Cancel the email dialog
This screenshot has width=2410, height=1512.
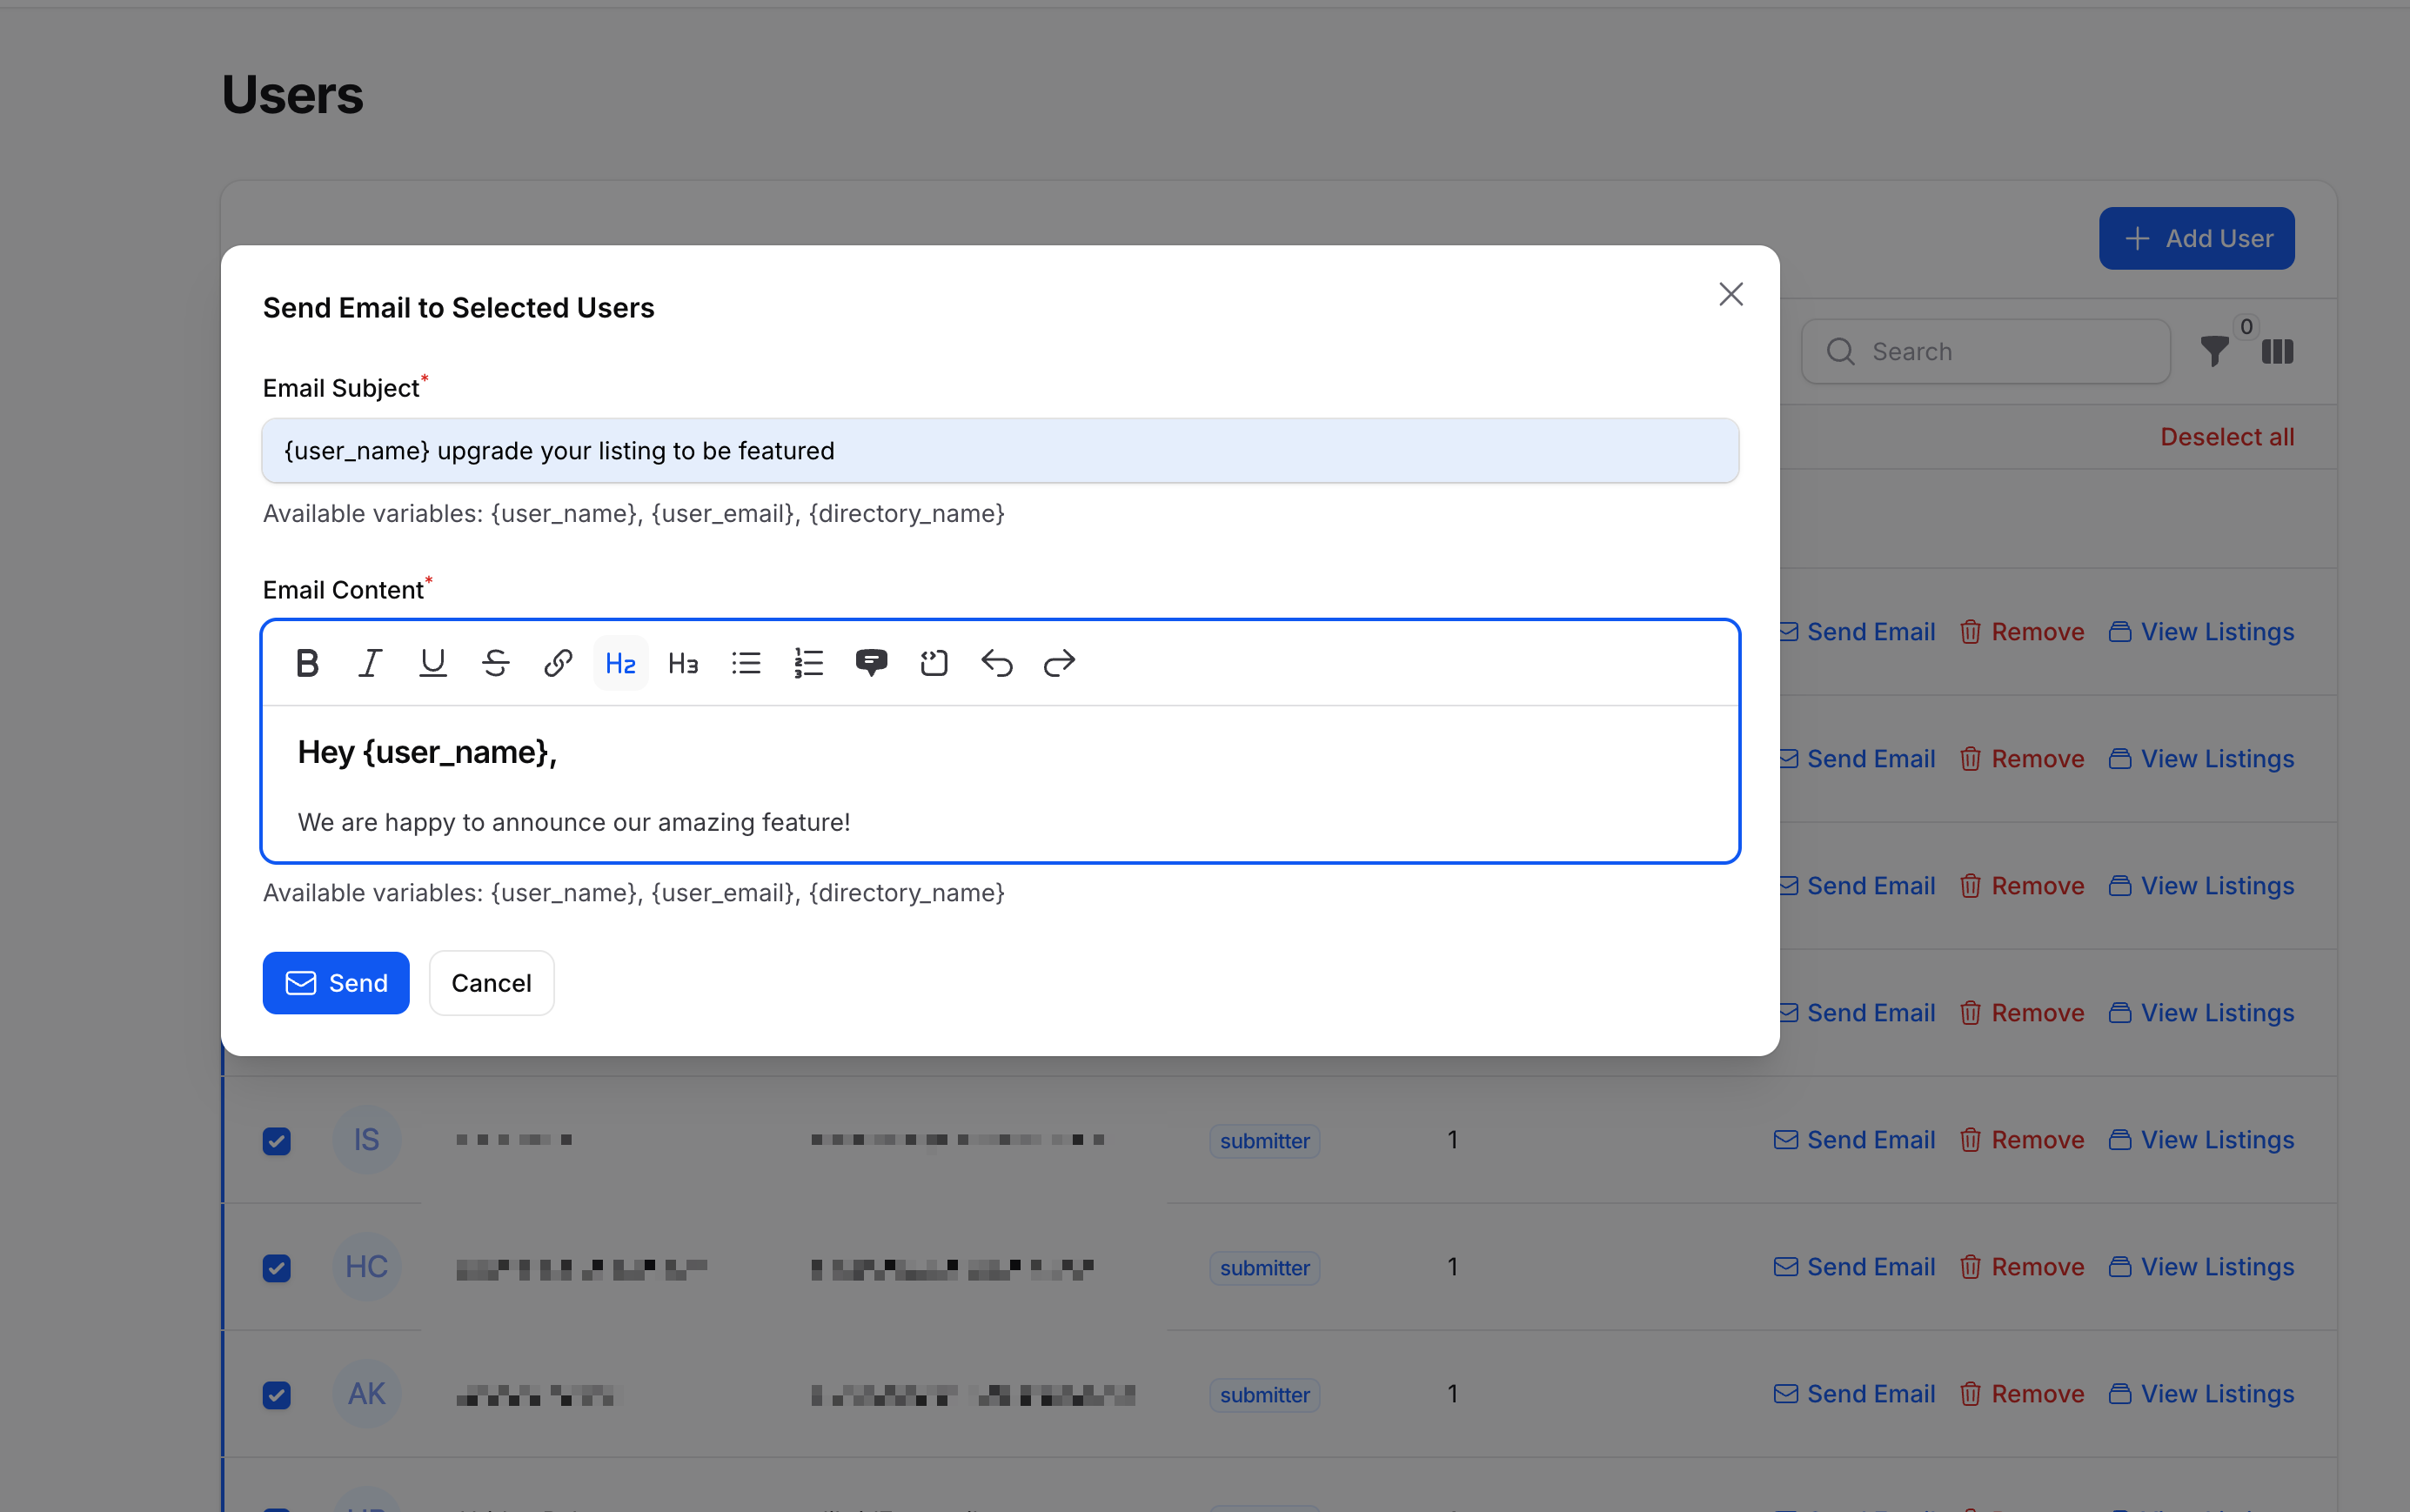(x=491, y=983)
